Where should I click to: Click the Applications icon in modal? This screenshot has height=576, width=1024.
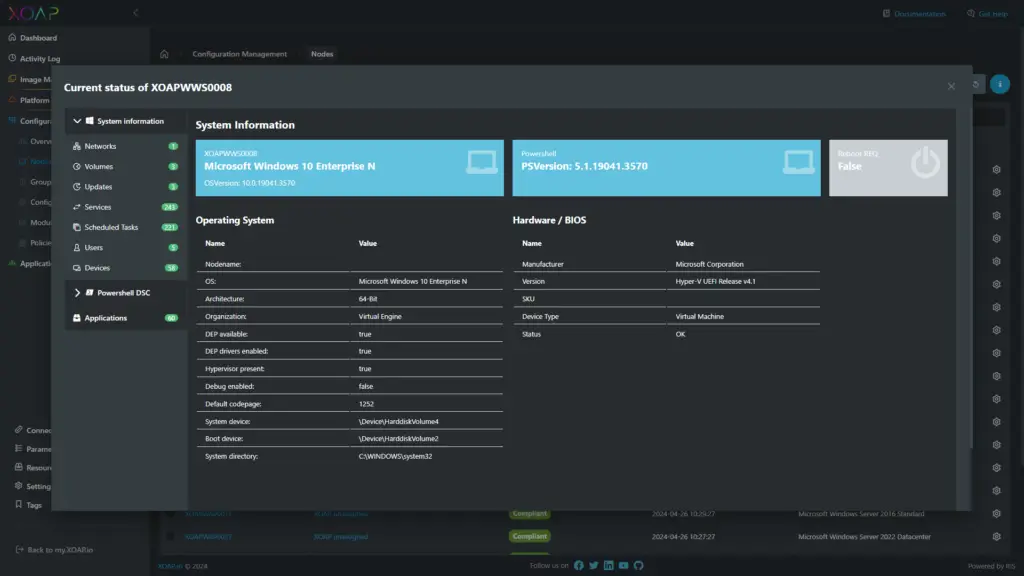(76, 318)
